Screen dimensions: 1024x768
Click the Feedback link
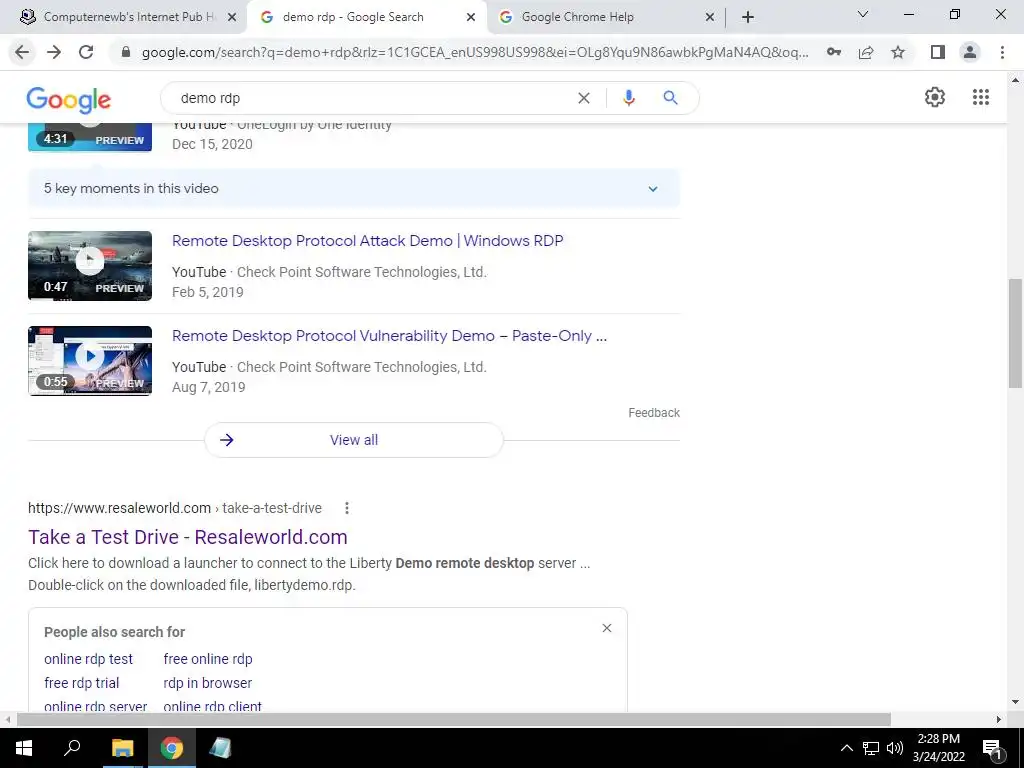[x=654, y=413]
